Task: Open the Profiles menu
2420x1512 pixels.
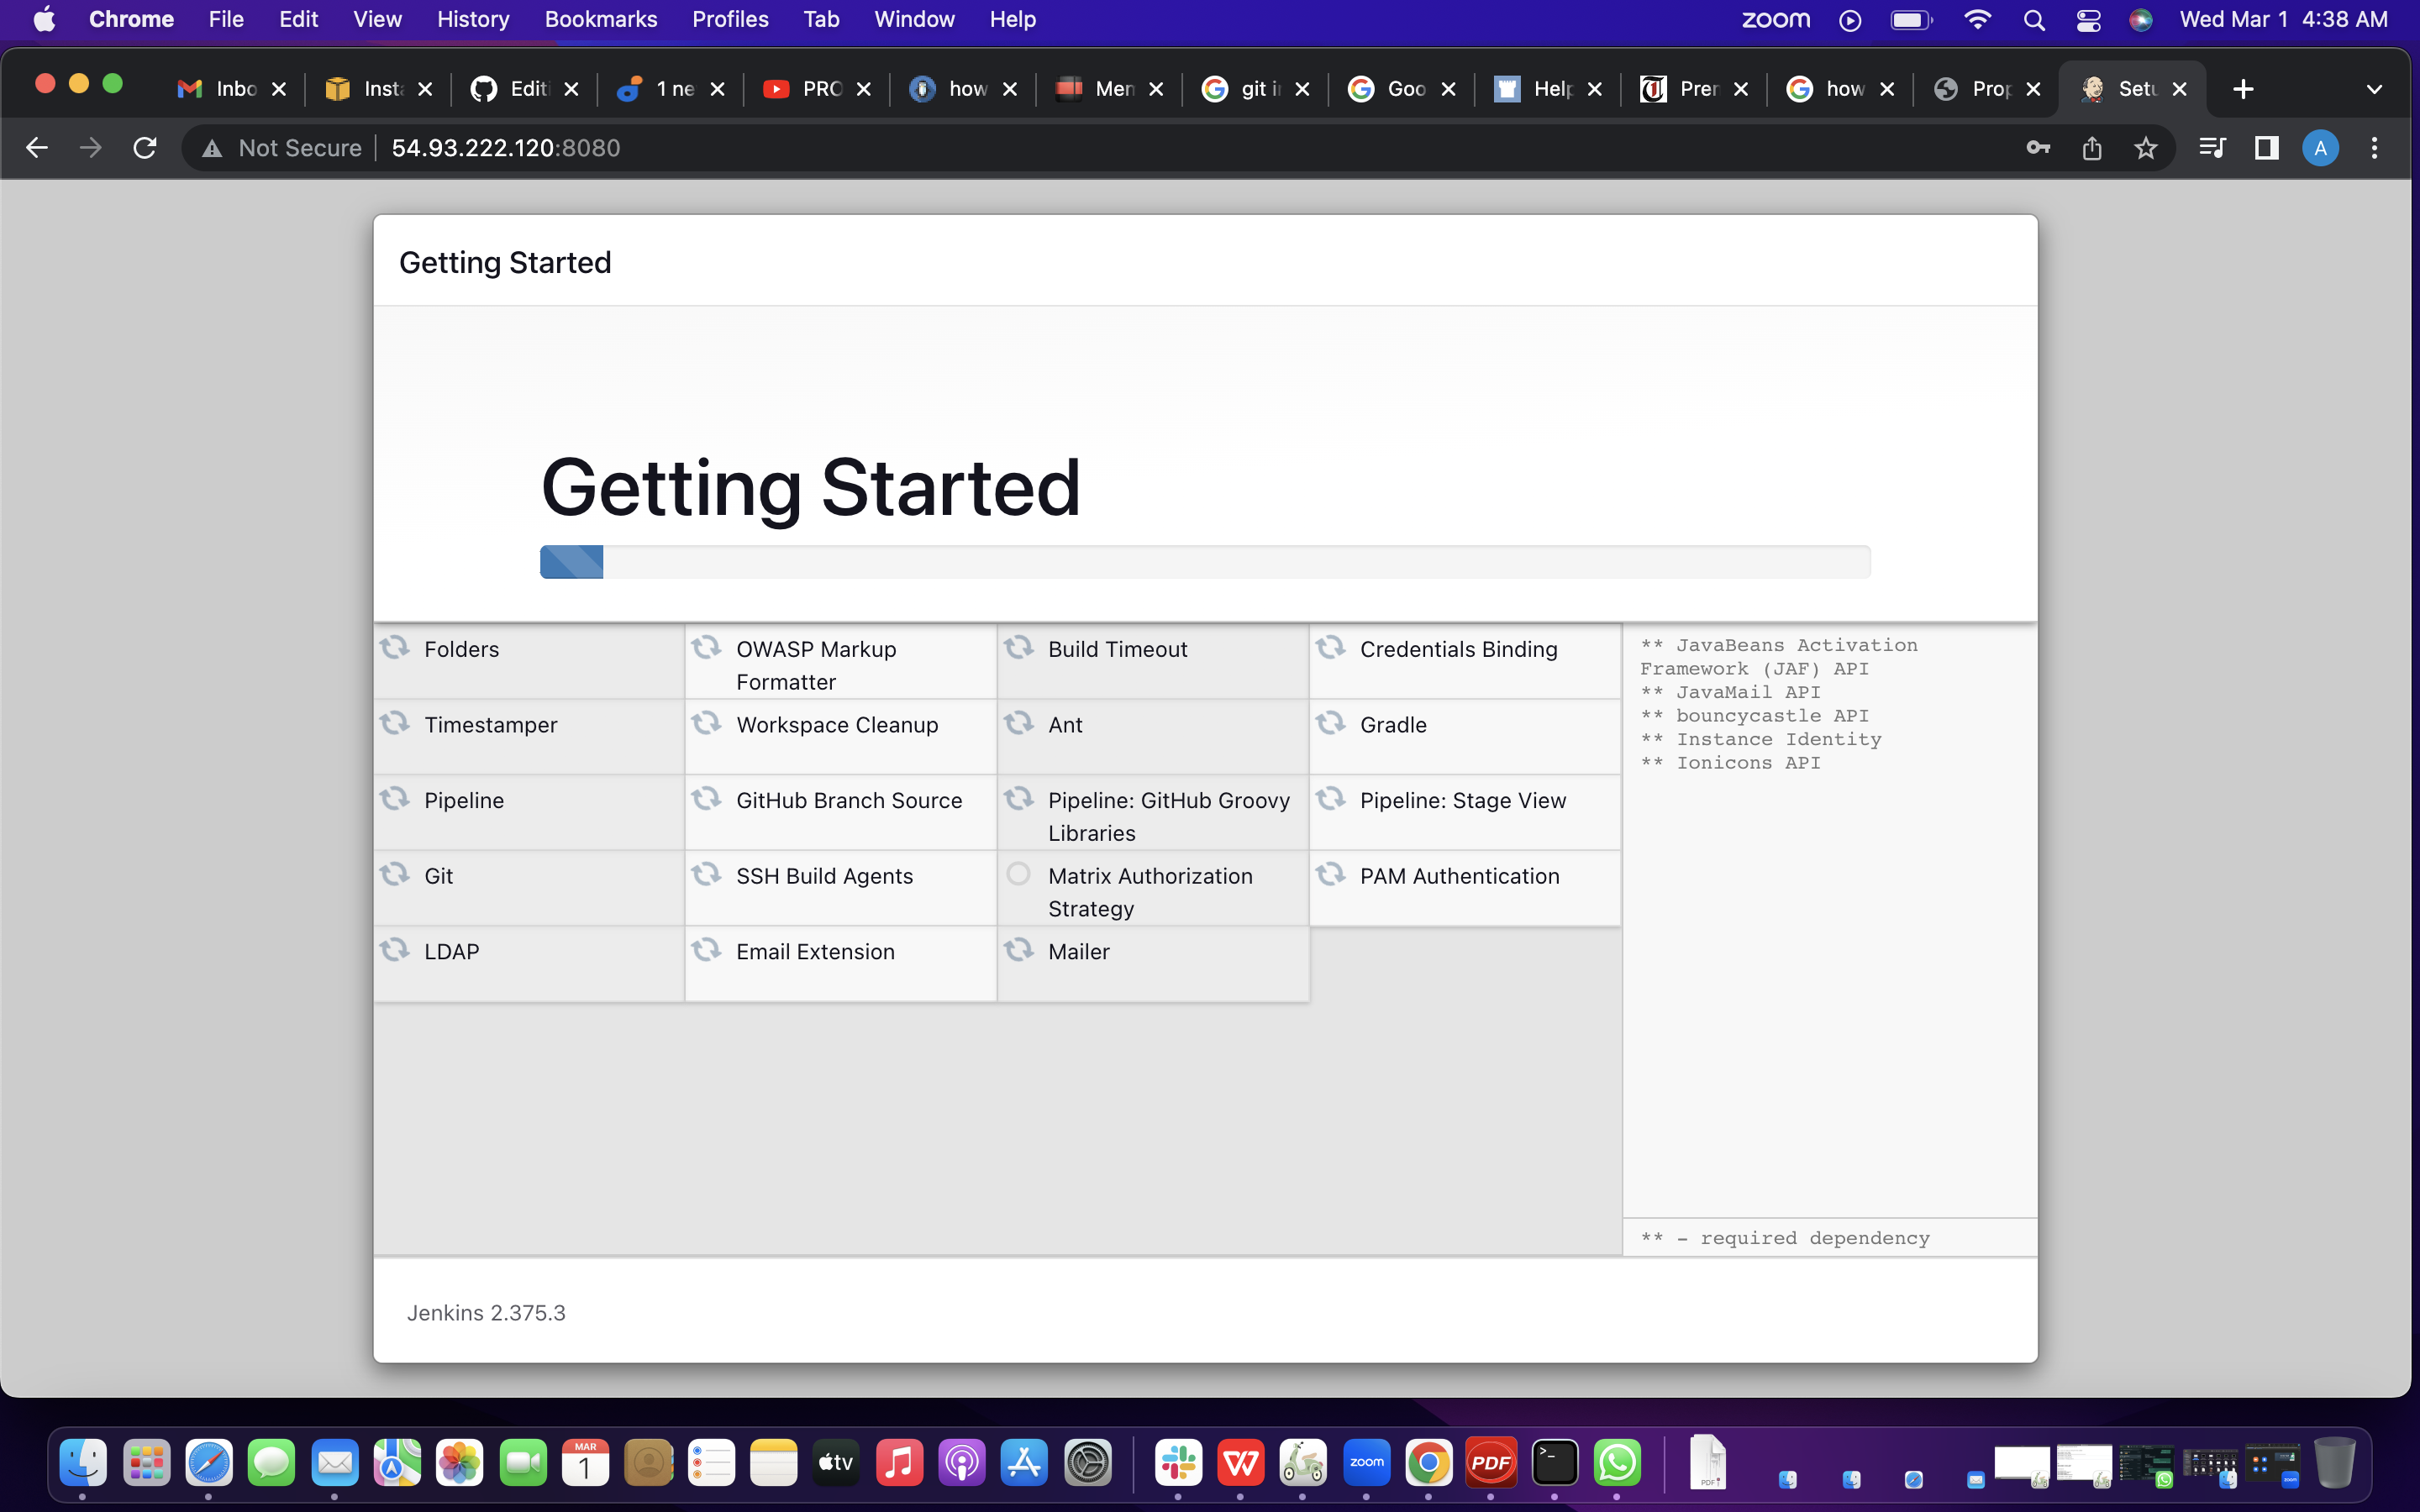Action: pos(730,20)
